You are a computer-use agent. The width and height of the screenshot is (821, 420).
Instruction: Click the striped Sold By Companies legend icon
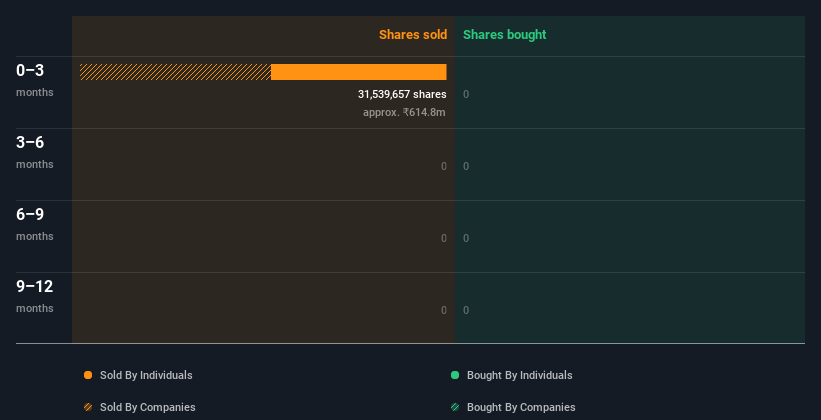coord(88,407)
